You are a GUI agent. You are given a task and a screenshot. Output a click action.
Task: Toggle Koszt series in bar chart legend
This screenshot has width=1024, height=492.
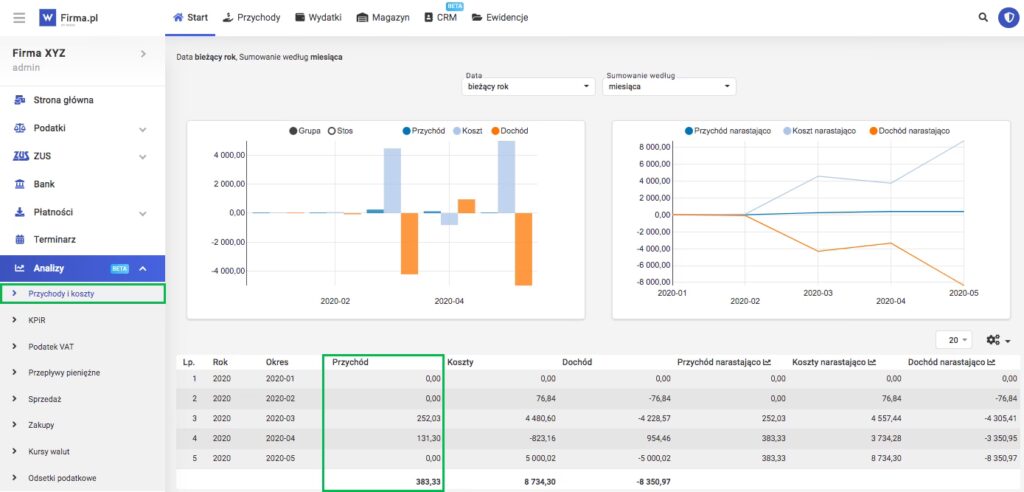[469, 131]
